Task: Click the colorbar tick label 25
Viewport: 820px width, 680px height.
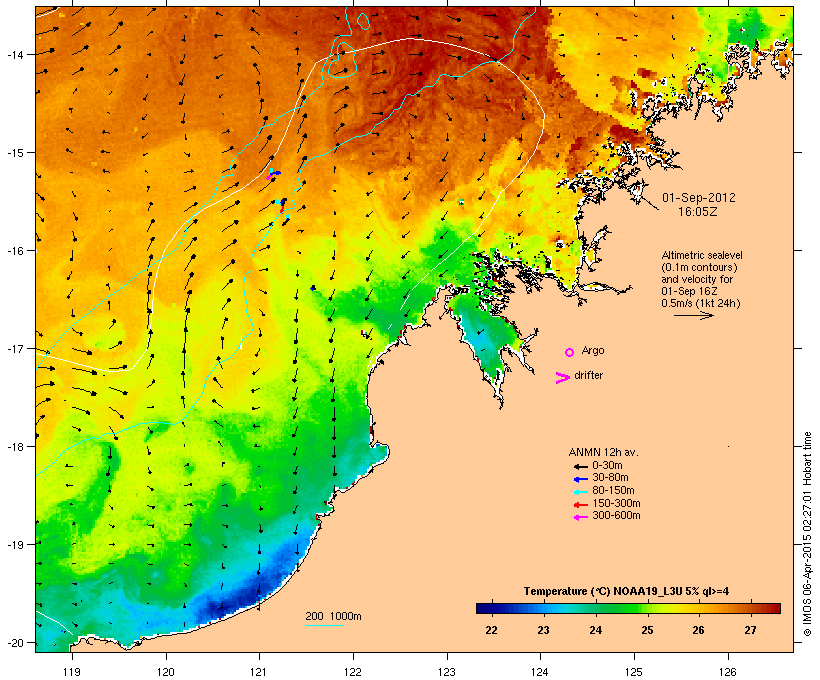Action: pos(647,630)
